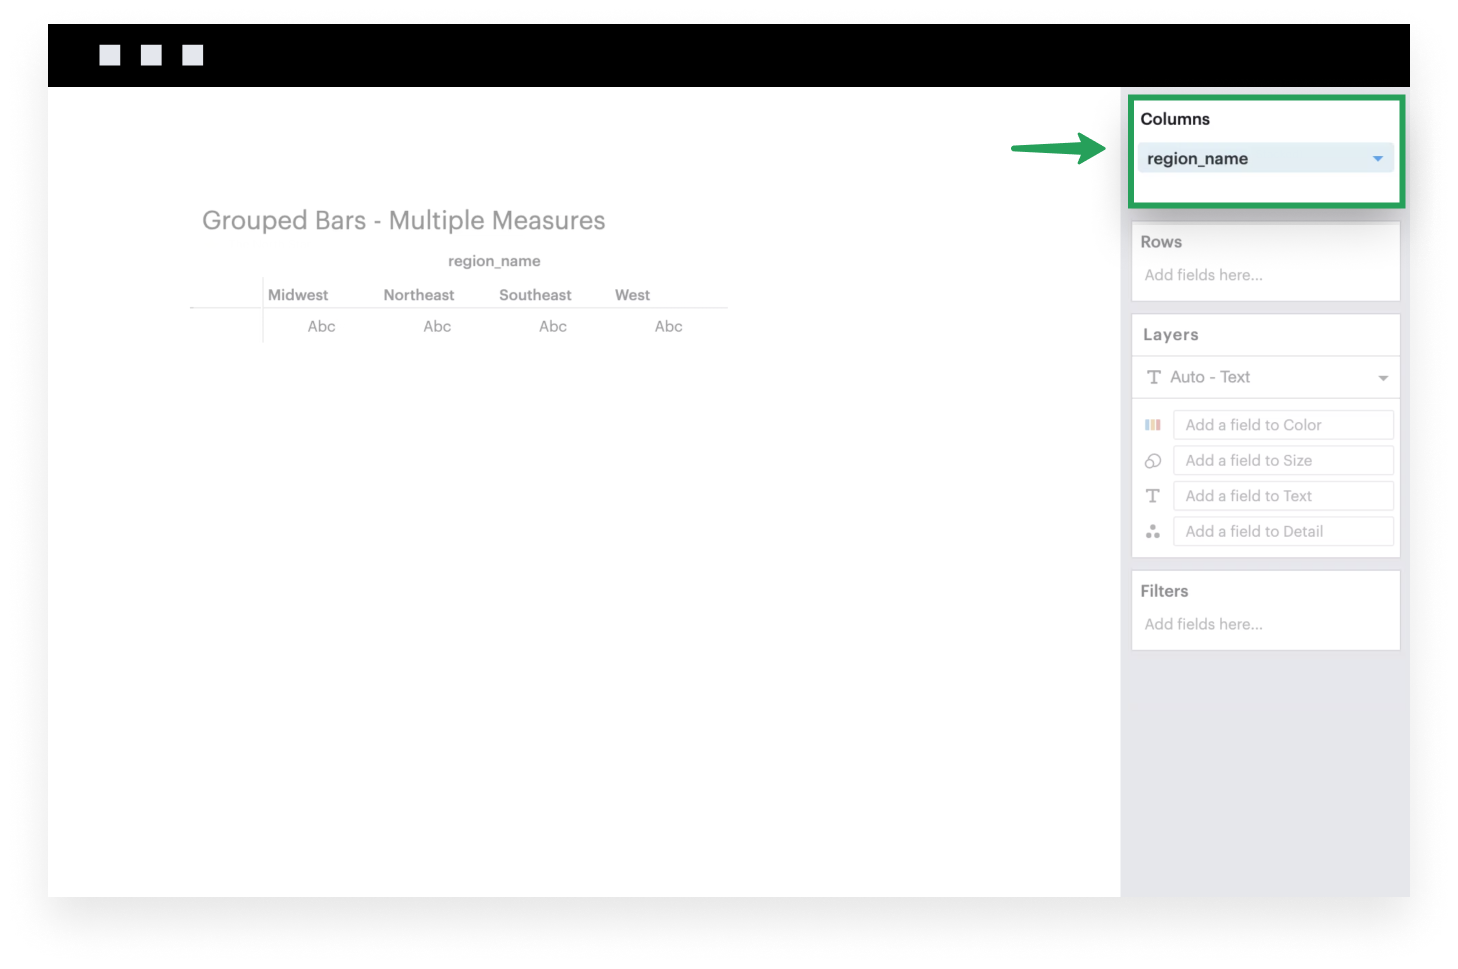Expand the Auto - Text layer dropdown
Image resolution: width=1458 pixels, height=969 pixels.
point(1383,377)
